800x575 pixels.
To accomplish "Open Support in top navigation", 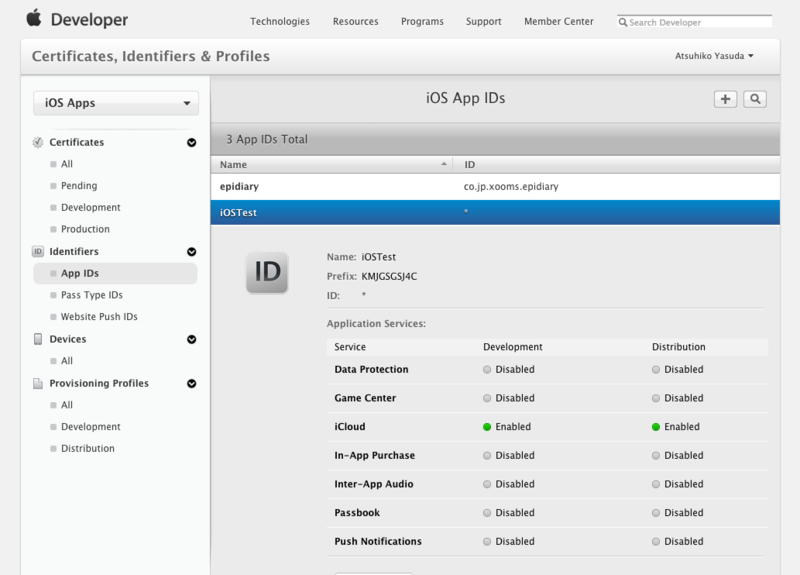I will 483,21.
